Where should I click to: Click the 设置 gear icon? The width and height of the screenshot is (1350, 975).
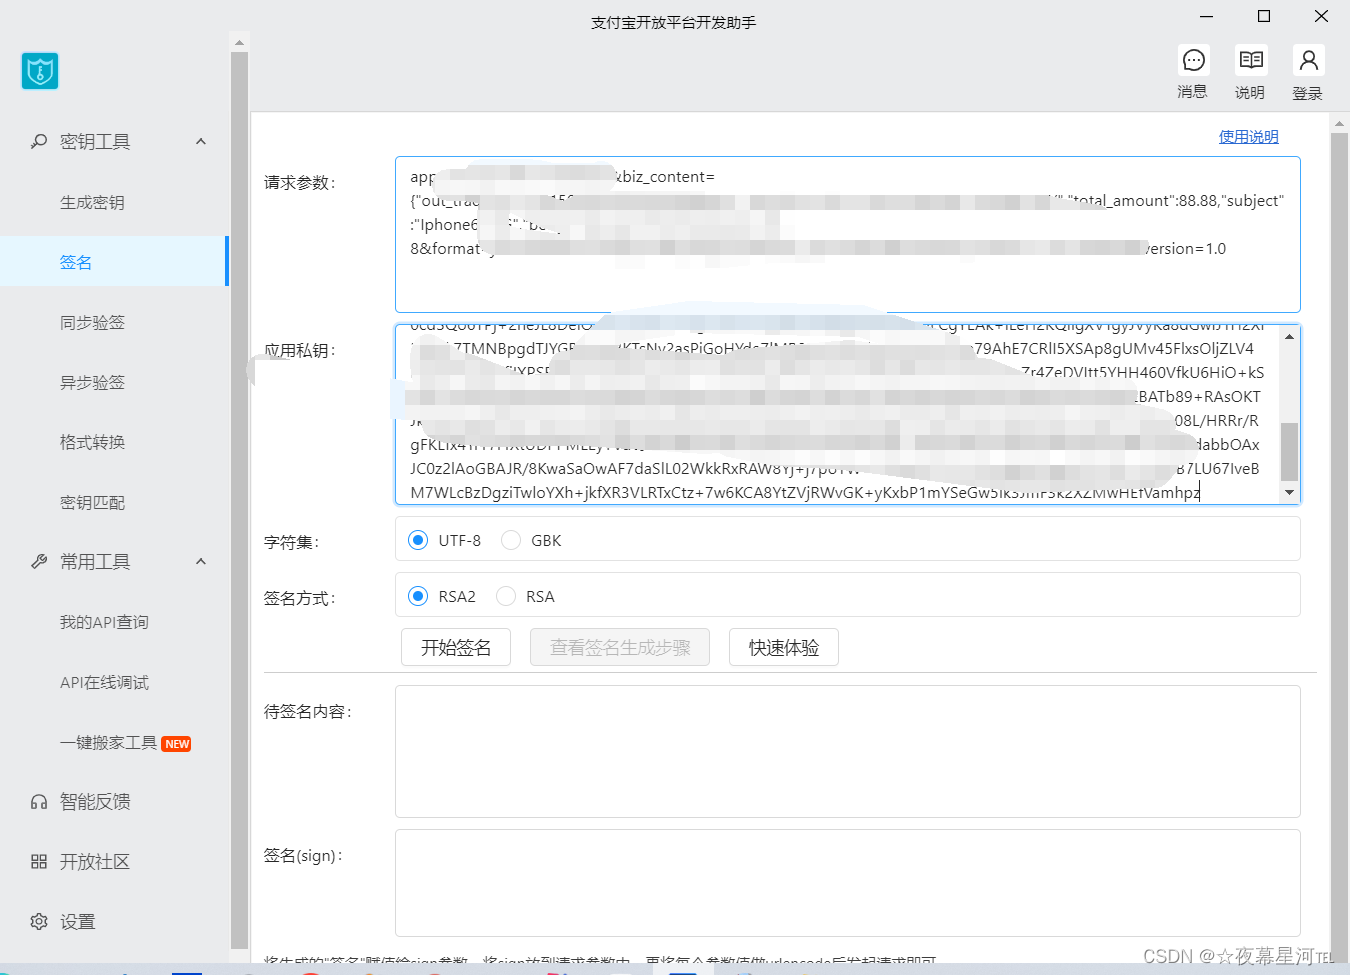pyautogui.click(x=39, y=922)
